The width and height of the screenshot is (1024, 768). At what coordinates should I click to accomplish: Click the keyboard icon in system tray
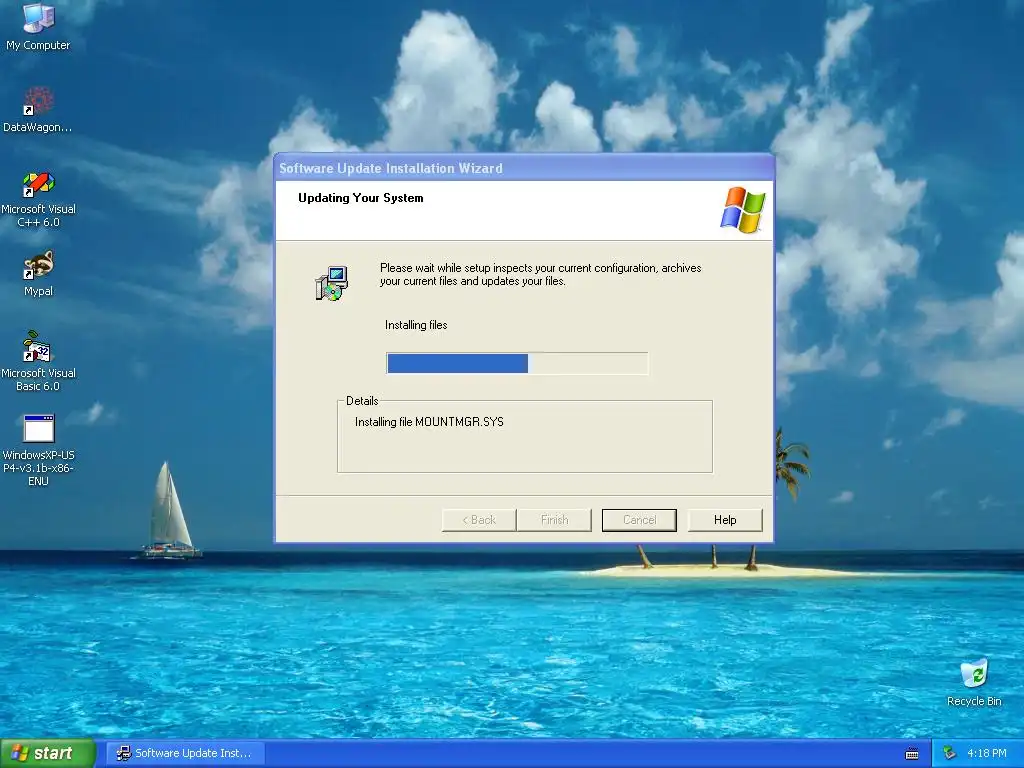point(912,754)
